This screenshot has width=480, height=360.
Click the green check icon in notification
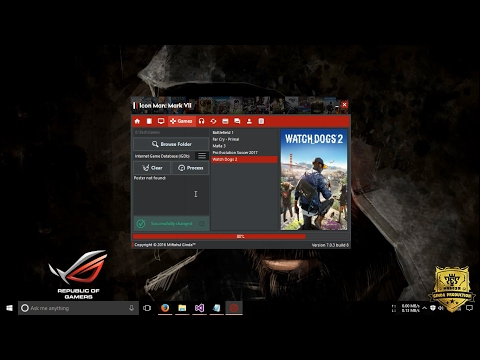pos(141,223)
